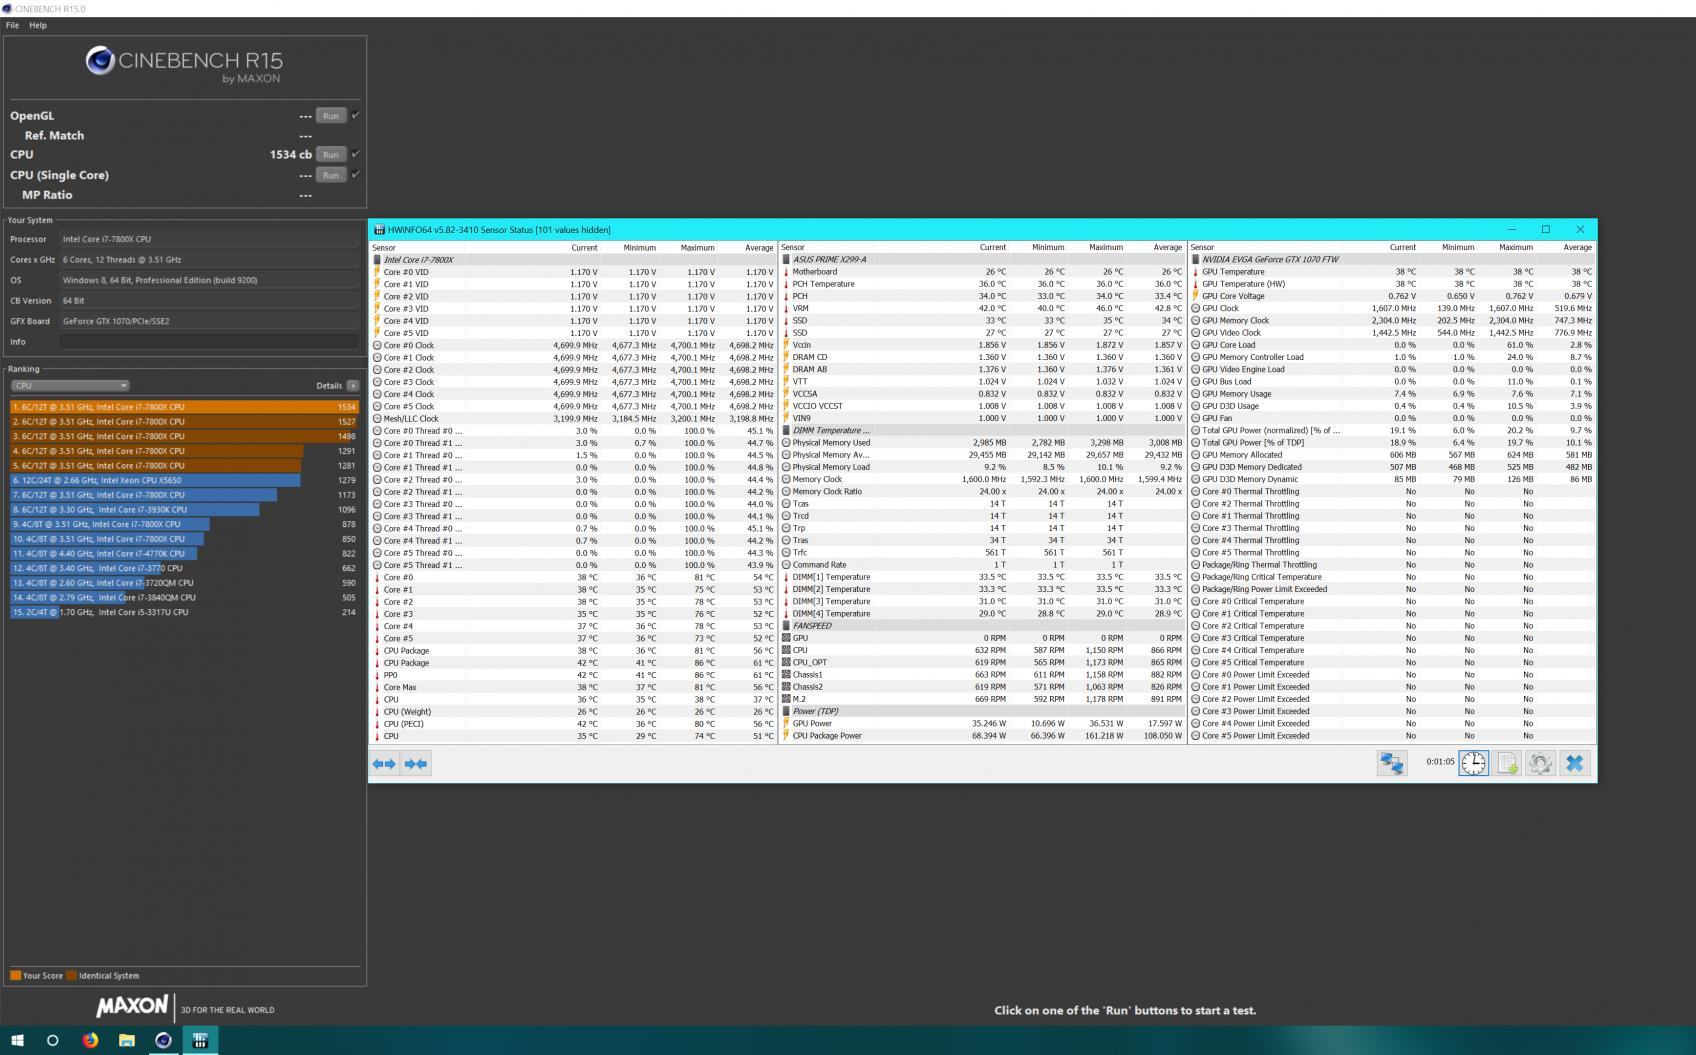Image resolution: width=1696 pixels, height=1055 pixels.
Task: Open the network/remote monitors icon in HWiNFO
Action: pyautogui.click(x=1392, y=763)
